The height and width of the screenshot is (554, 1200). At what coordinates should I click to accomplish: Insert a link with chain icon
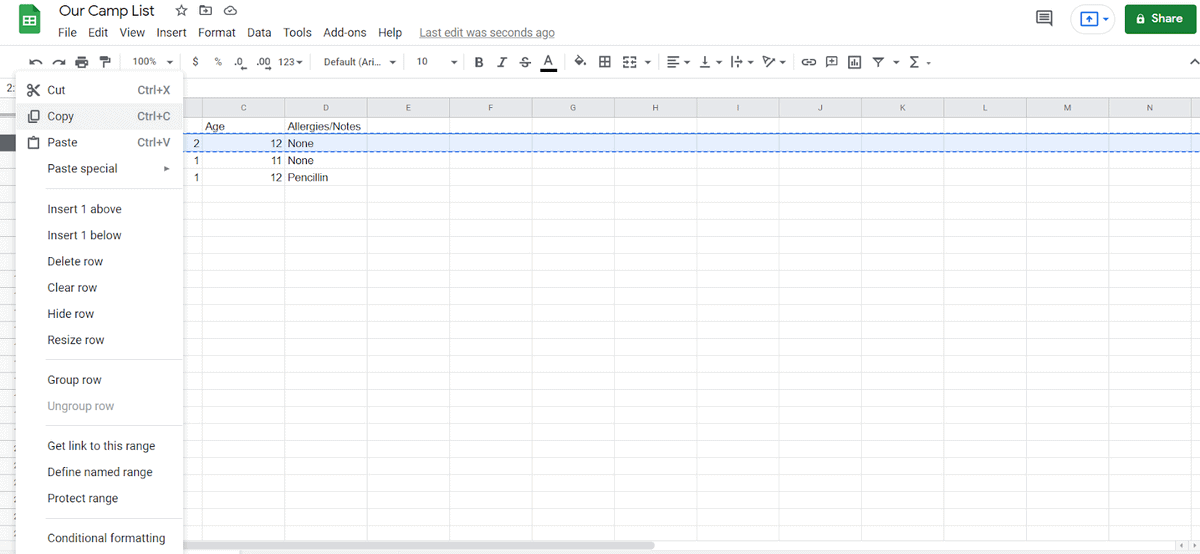coord(809,62)
